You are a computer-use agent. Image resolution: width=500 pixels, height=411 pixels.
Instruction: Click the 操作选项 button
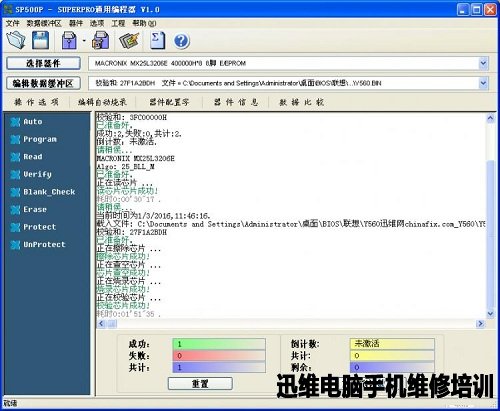36,102
